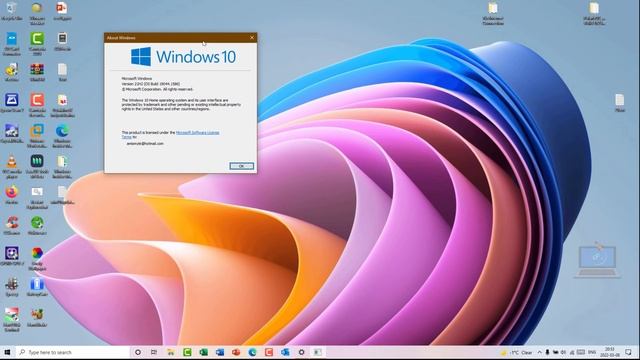Open the Recycle Bin desktop icon
The height and width of the screenshot is (360, 640).
click(x=11, y=11)
